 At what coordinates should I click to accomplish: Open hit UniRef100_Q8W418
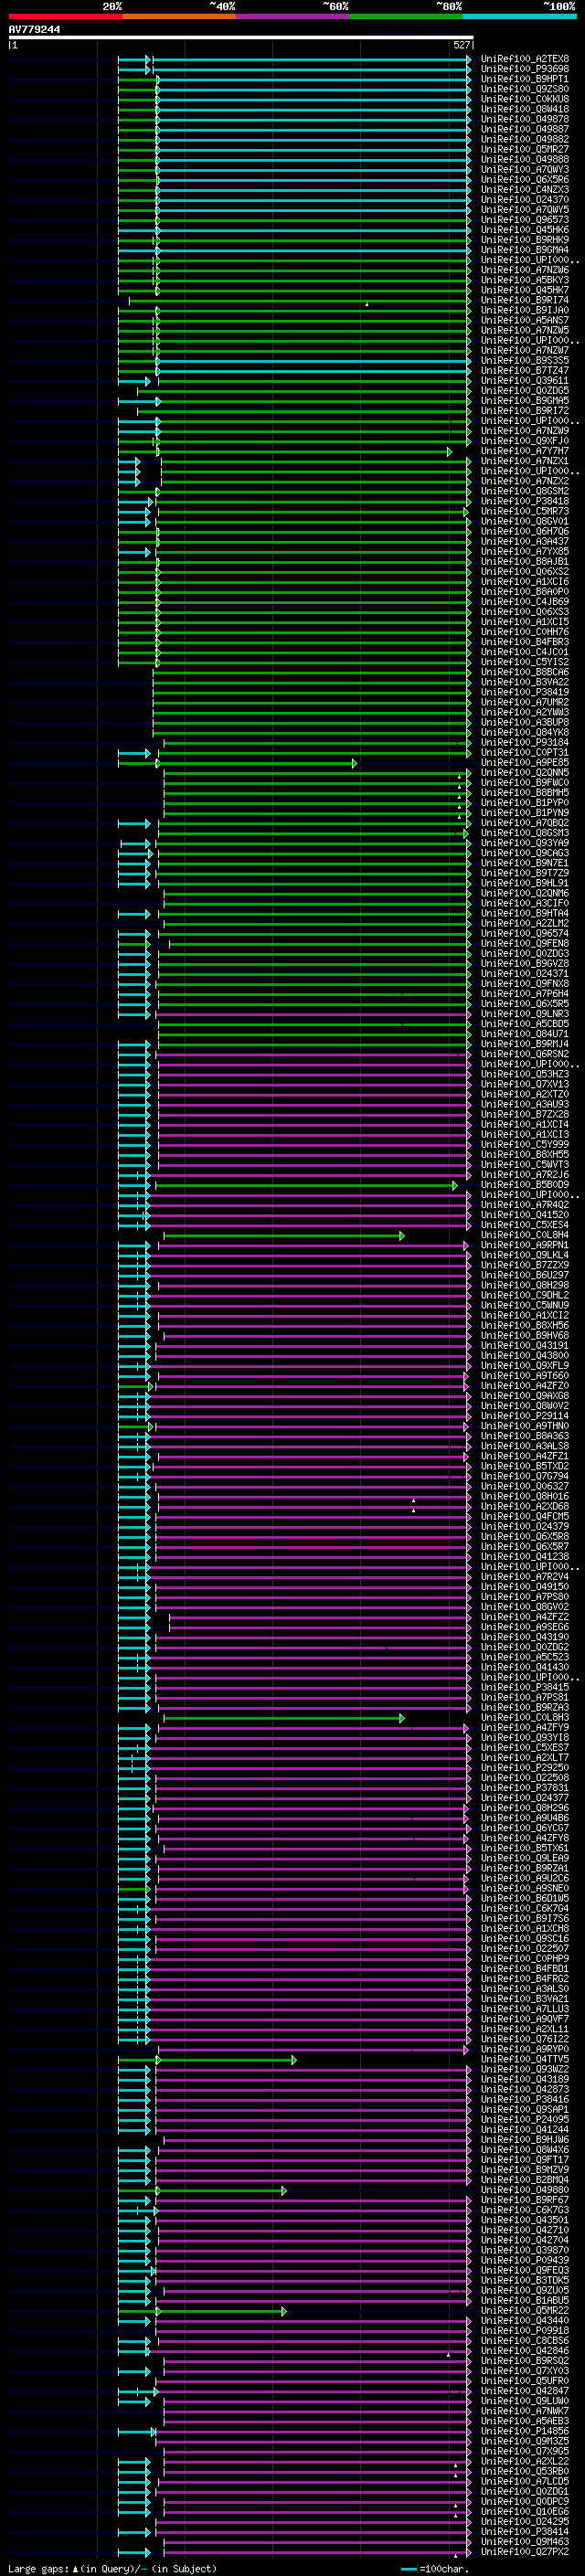pyautogui.click(x=524, y=109)
